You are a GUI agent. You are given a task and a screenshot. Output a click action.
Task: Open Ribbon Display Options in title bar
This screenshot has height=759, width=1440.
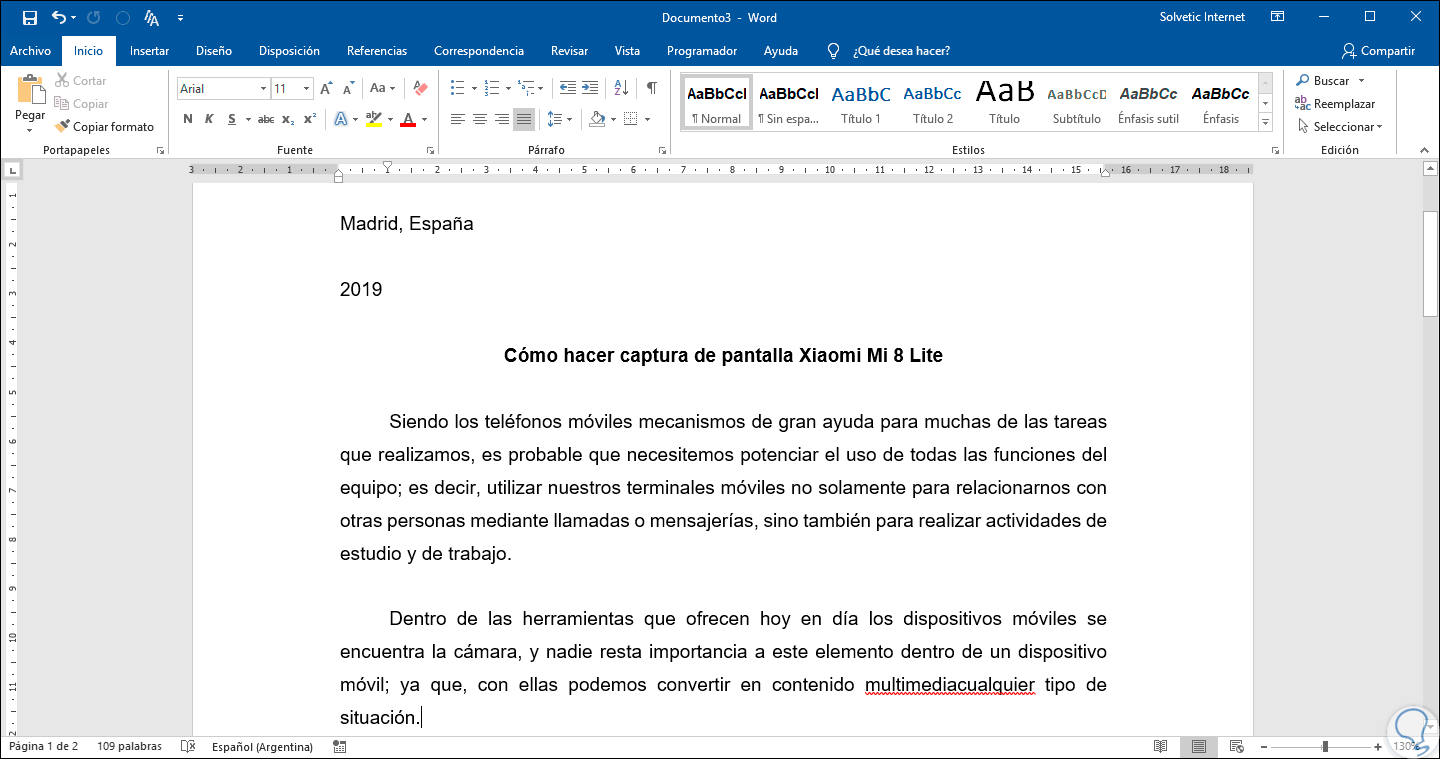1277,17
